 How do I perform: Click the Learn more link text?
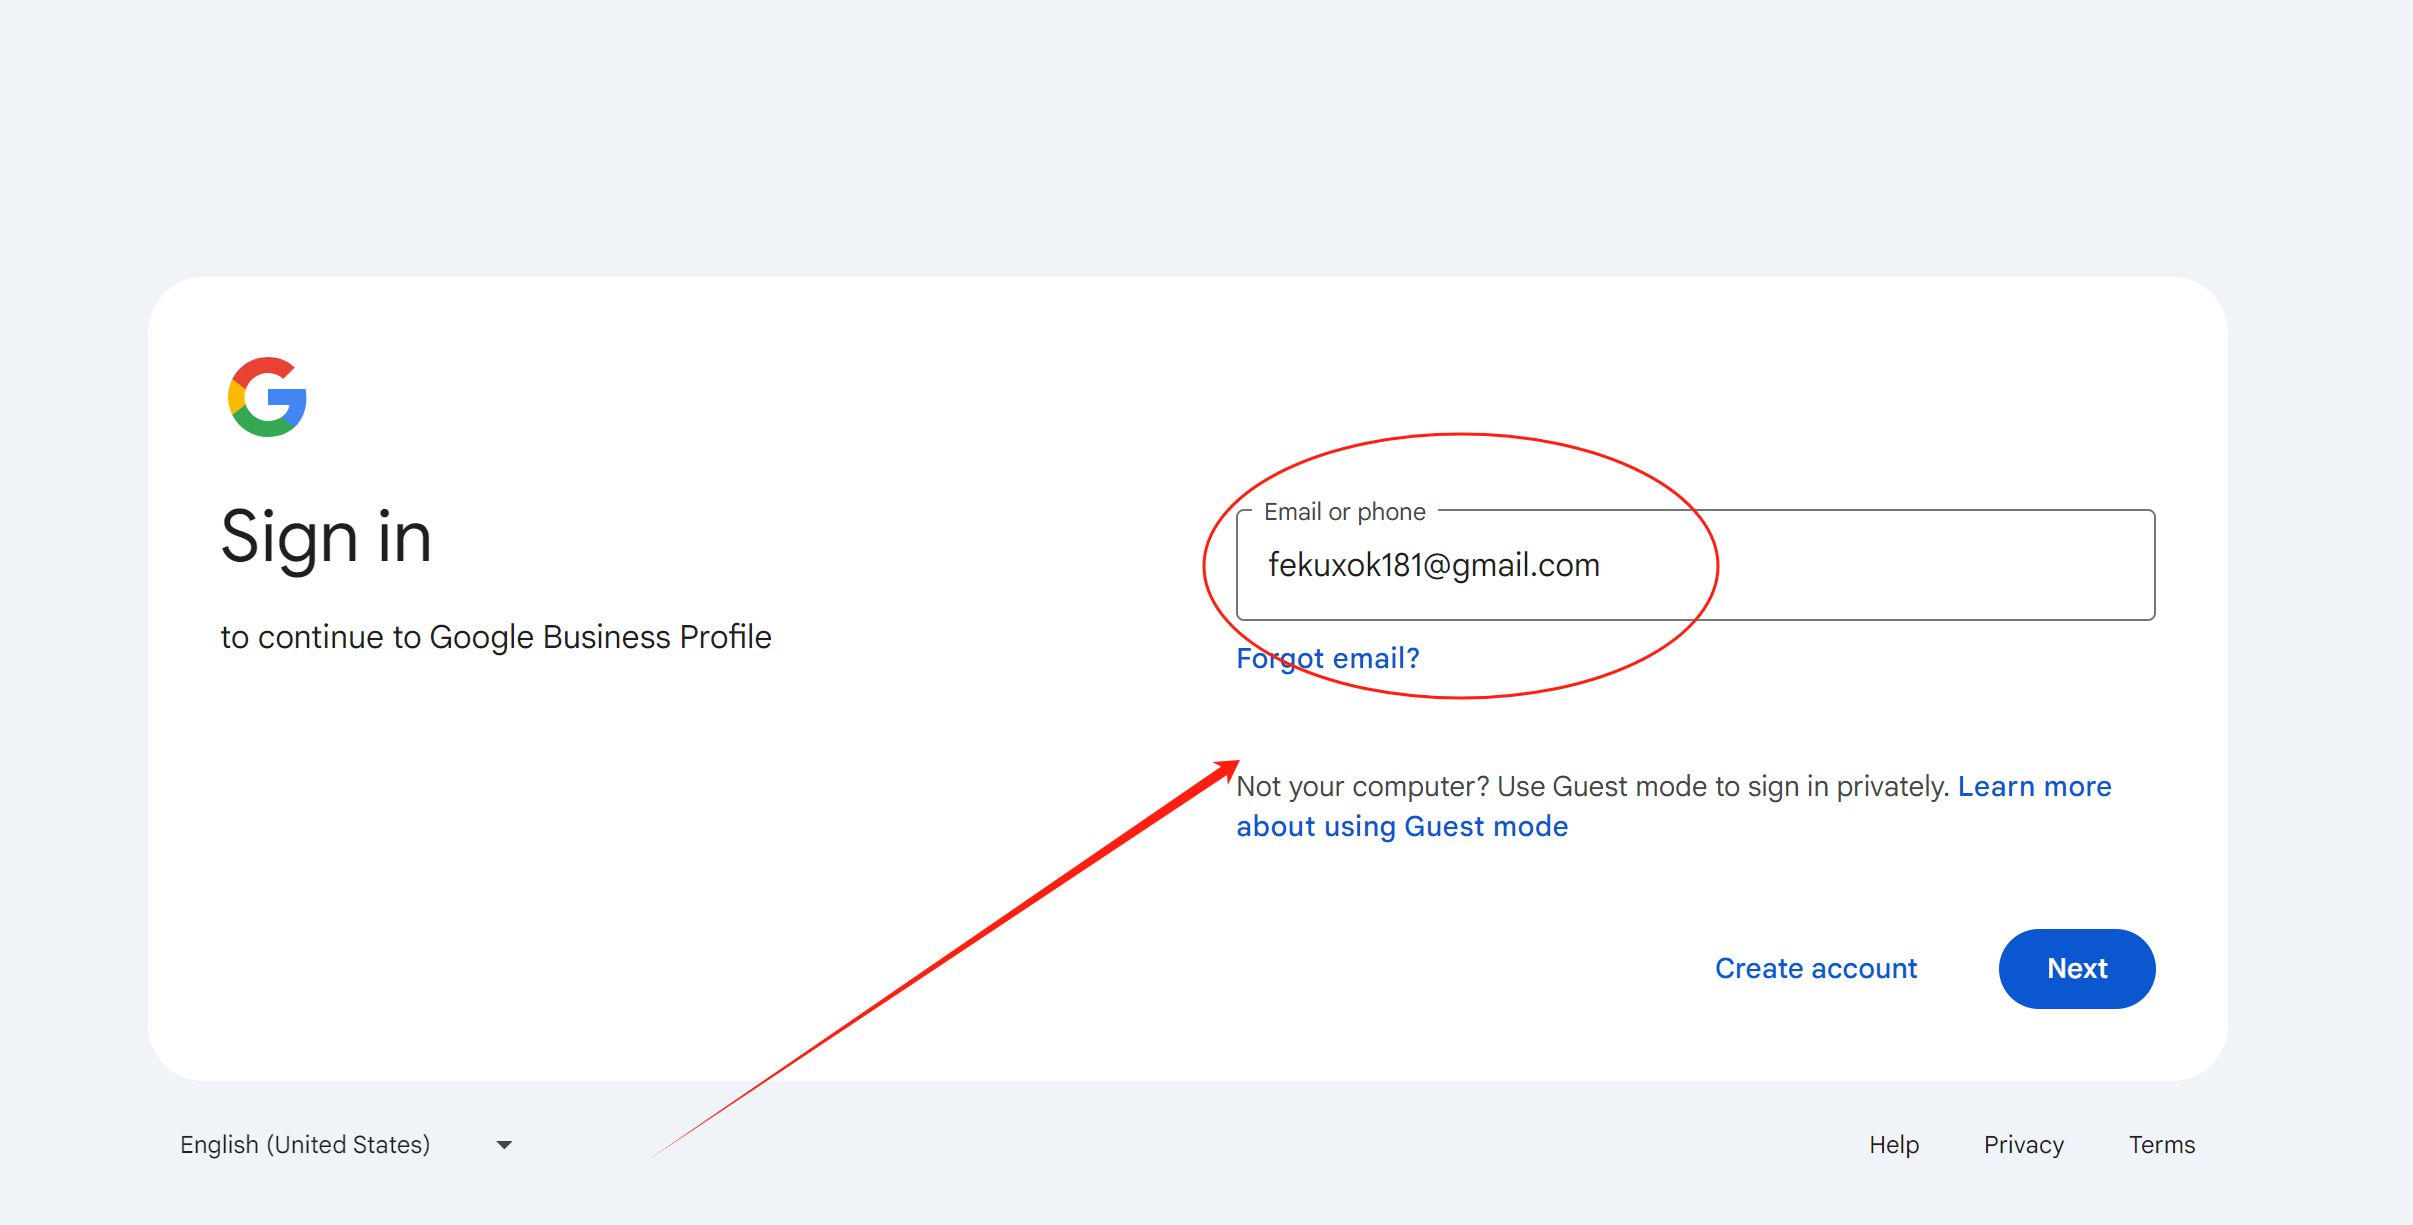click(2034, 786)
